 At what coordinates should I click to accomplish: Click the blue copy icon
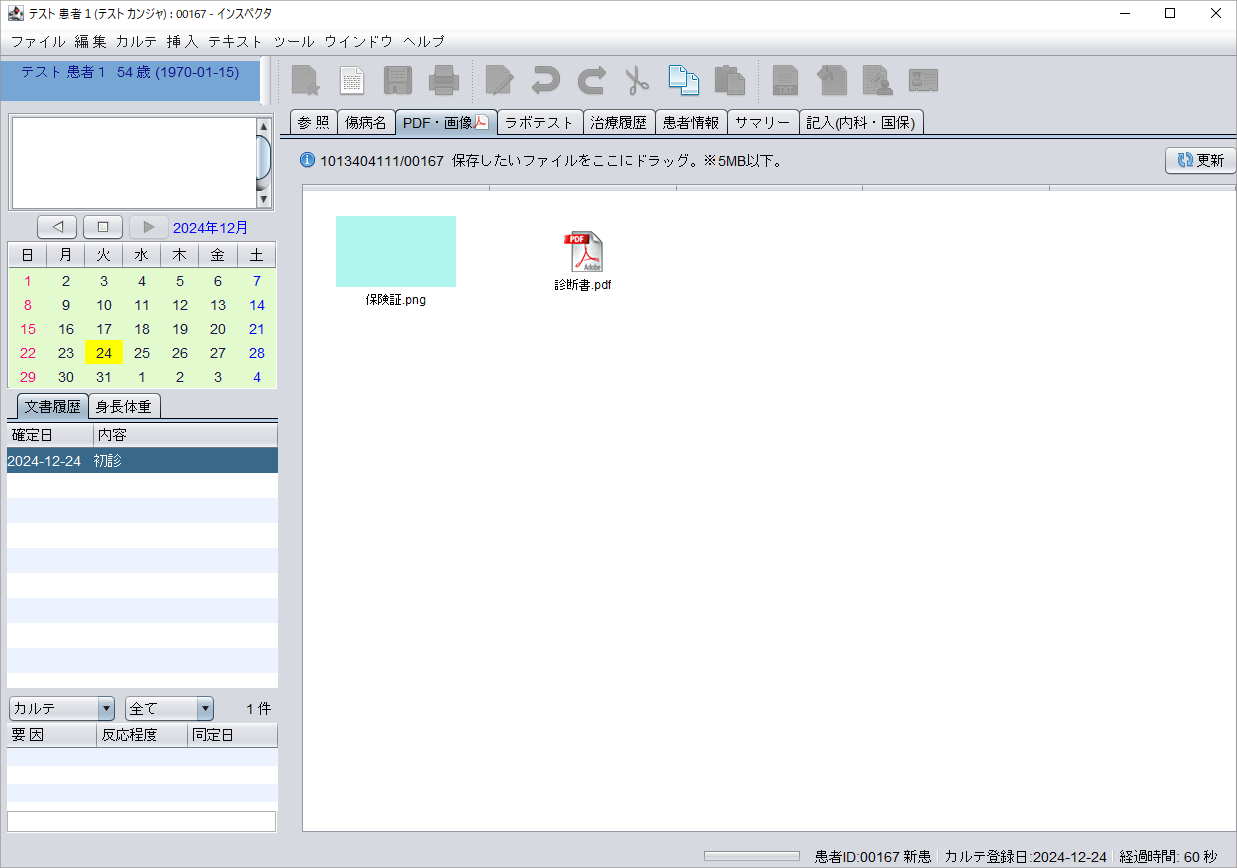[683, 80]
